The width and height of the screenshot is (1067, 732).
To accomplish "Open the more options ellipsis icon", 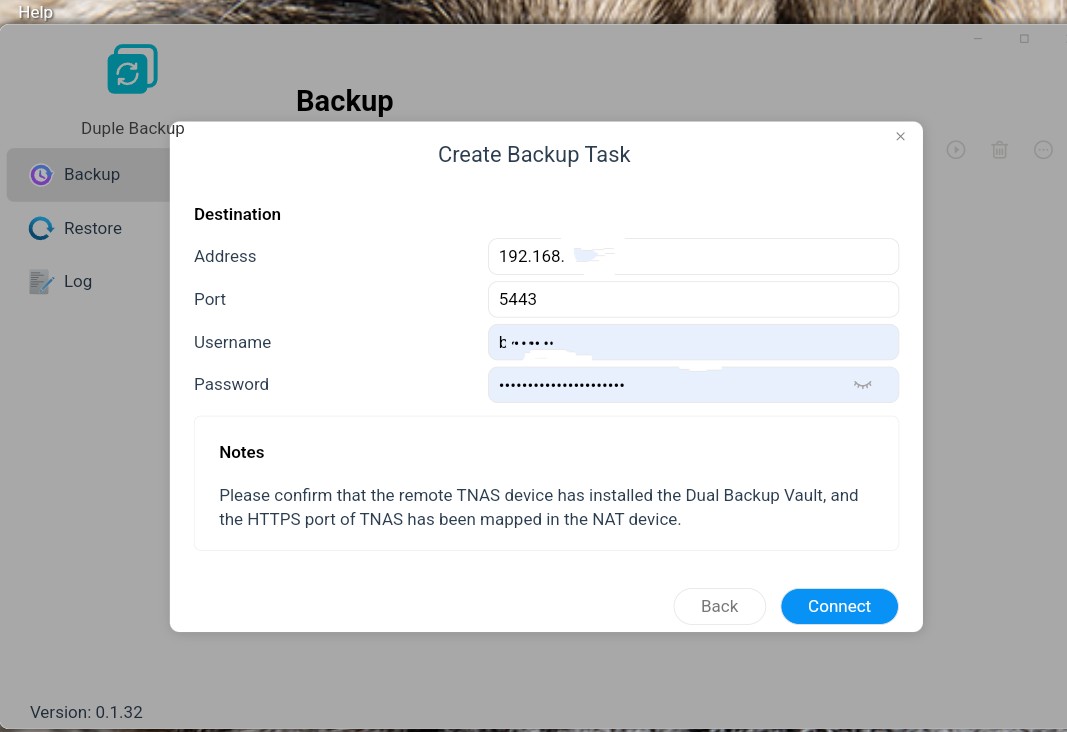I will (x=1043, y=150).
